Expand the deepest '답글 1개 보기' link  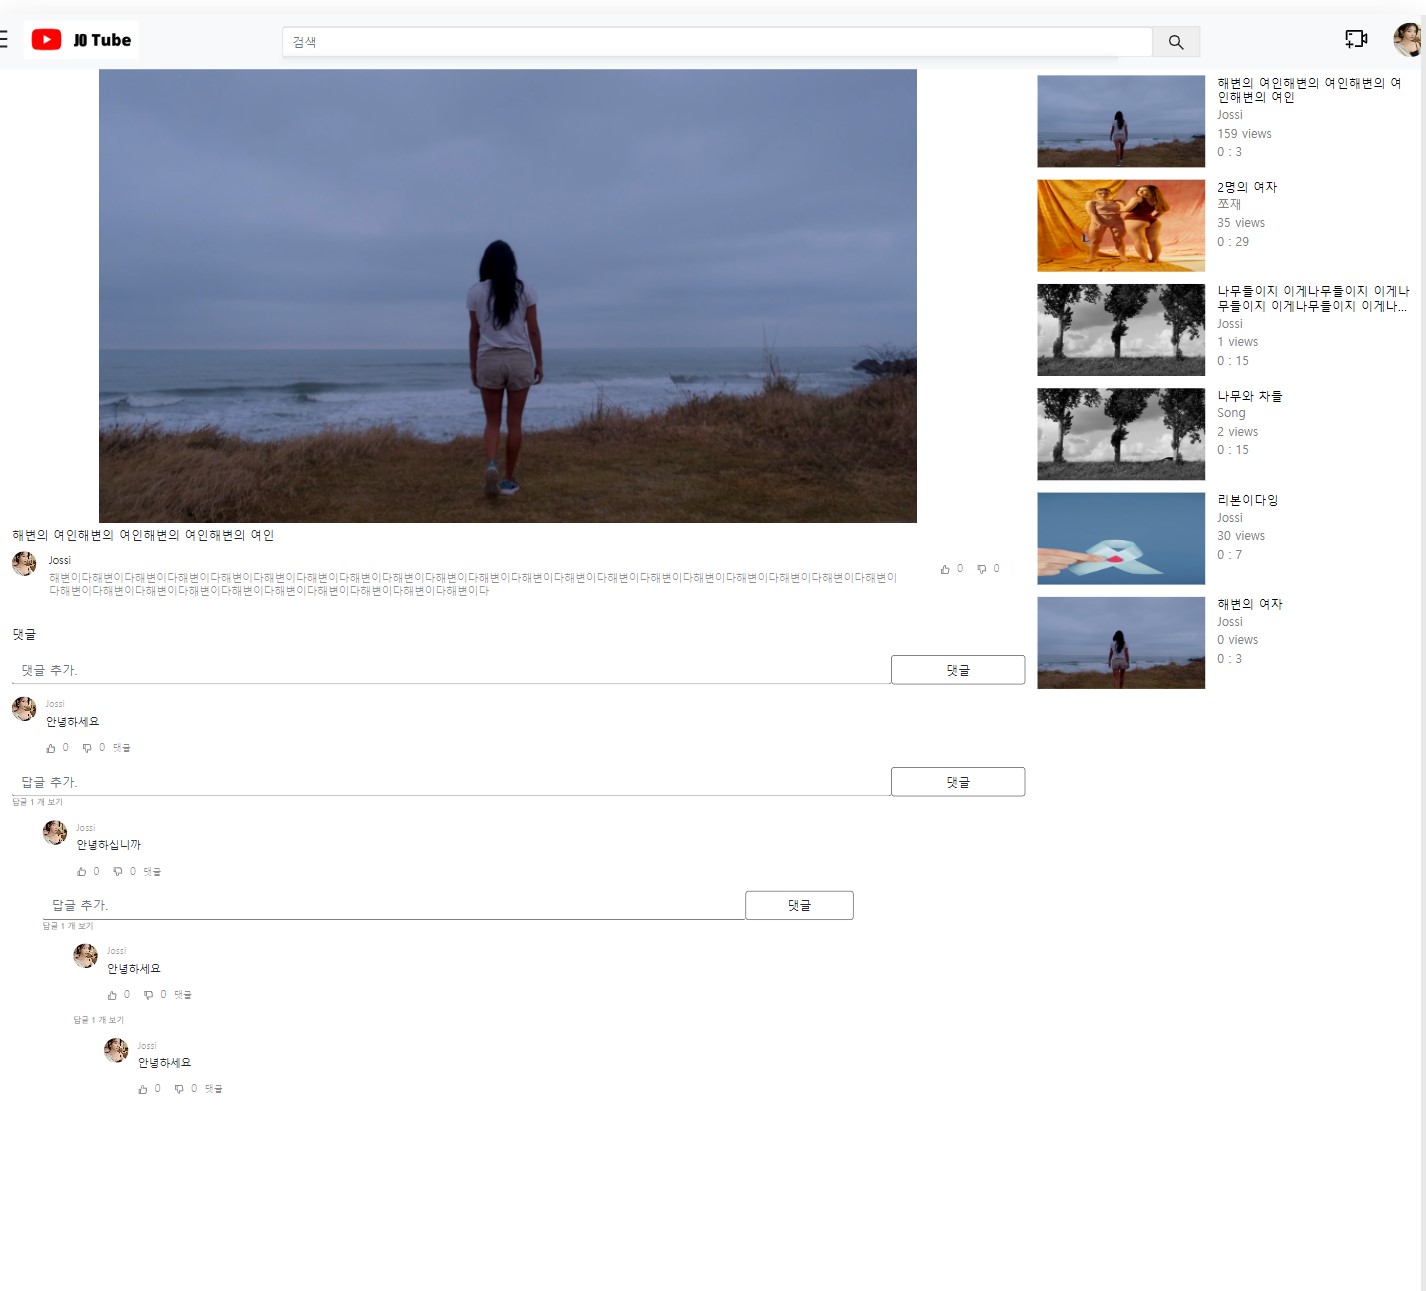click(101, 1019)
